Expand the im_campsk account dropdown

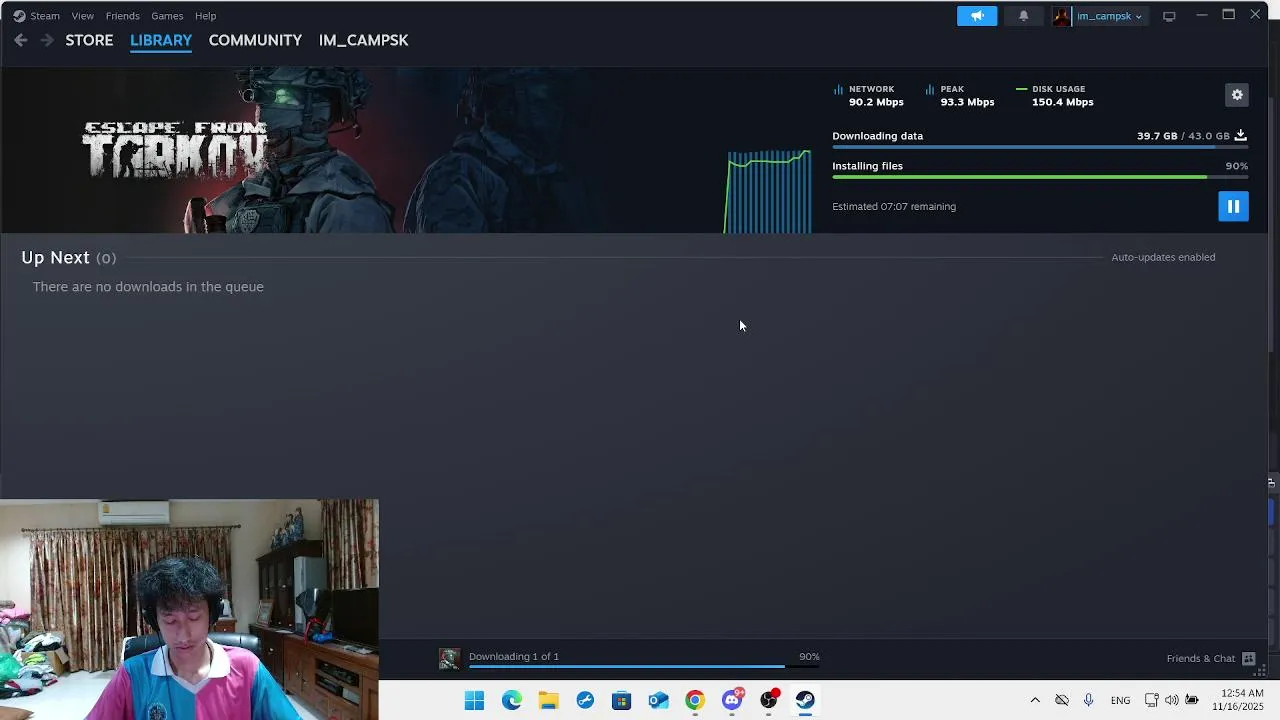point(1108,16)
